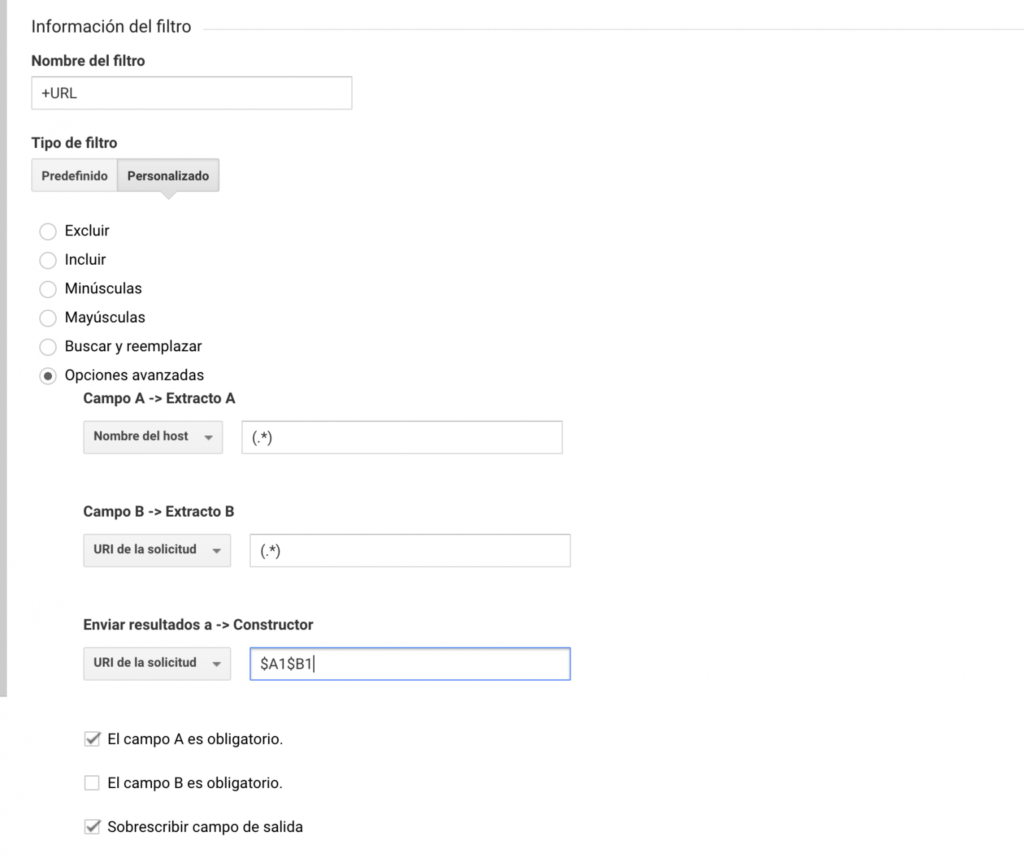Click the Extracto B pattern field
Viewport: 1024px width, 862px height.
409,550
